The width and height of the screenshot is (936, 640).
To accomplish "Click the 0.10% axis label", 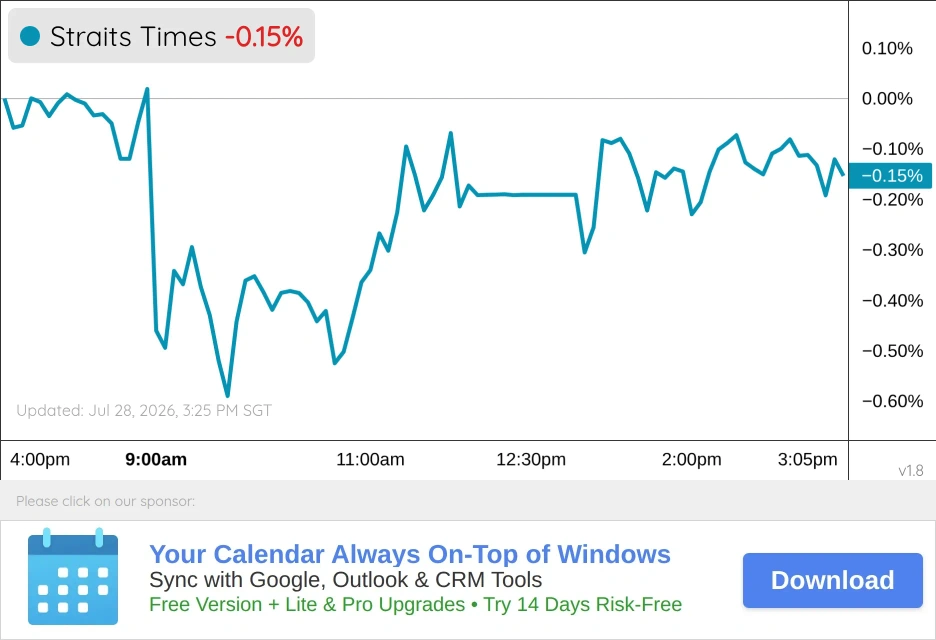I will click(887, 48).
